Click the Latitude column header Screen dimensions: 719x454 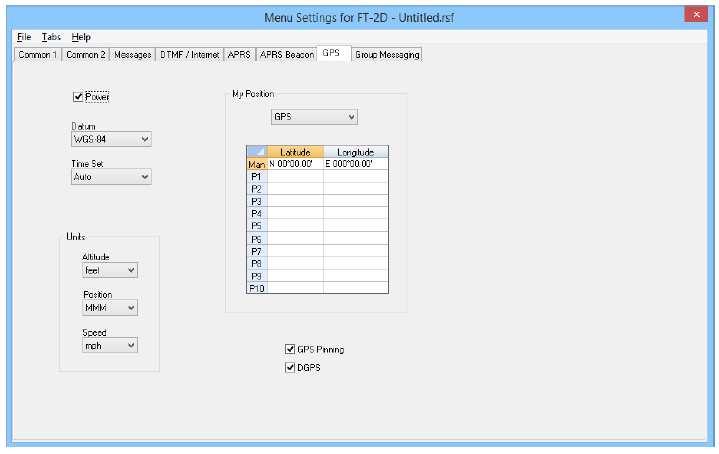295,152
